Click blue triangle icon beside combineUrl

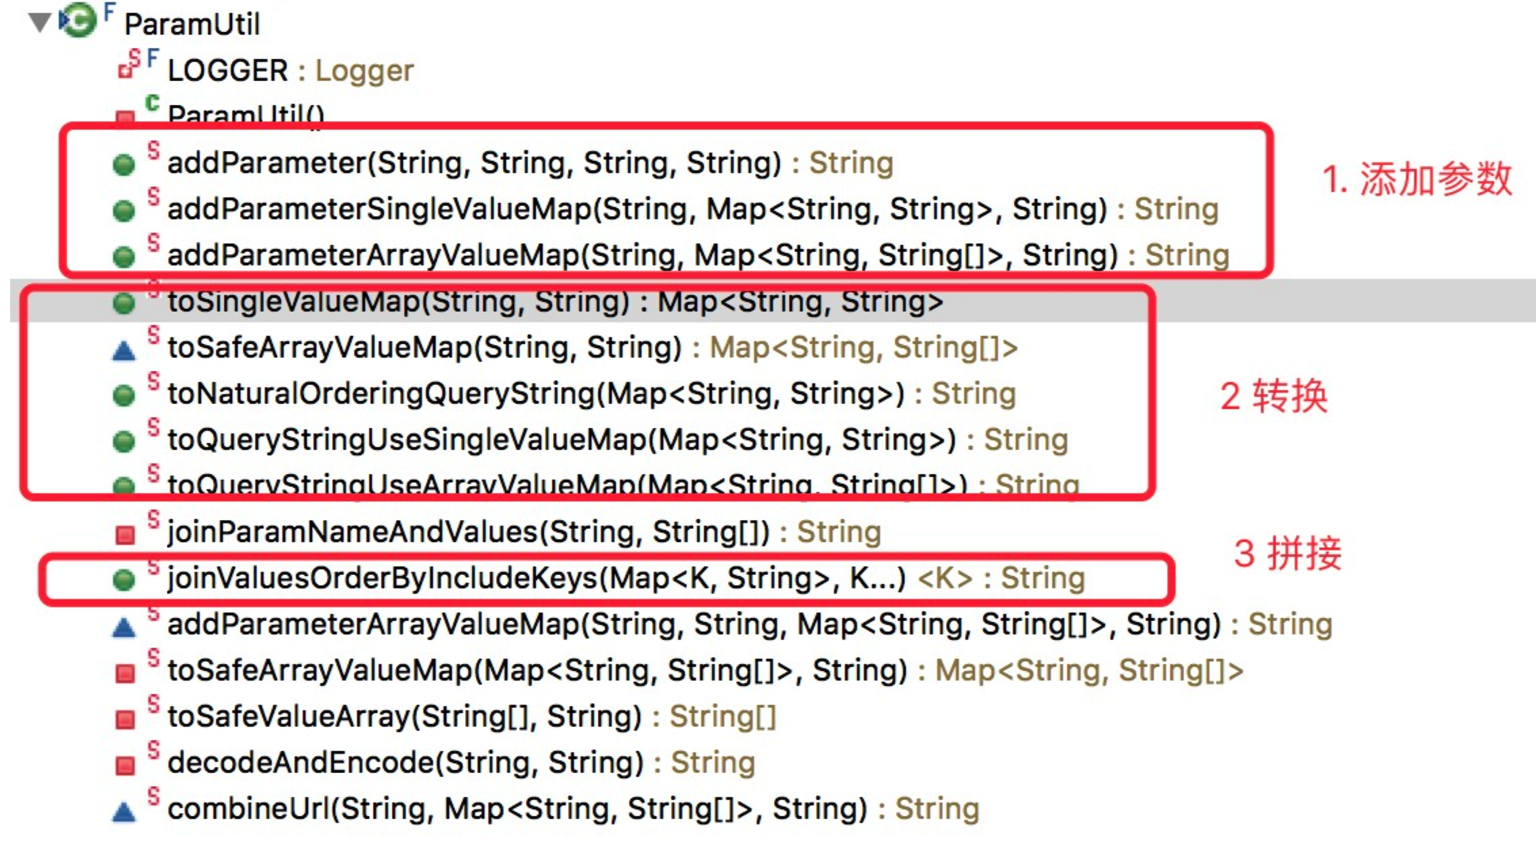click(124, 811)
